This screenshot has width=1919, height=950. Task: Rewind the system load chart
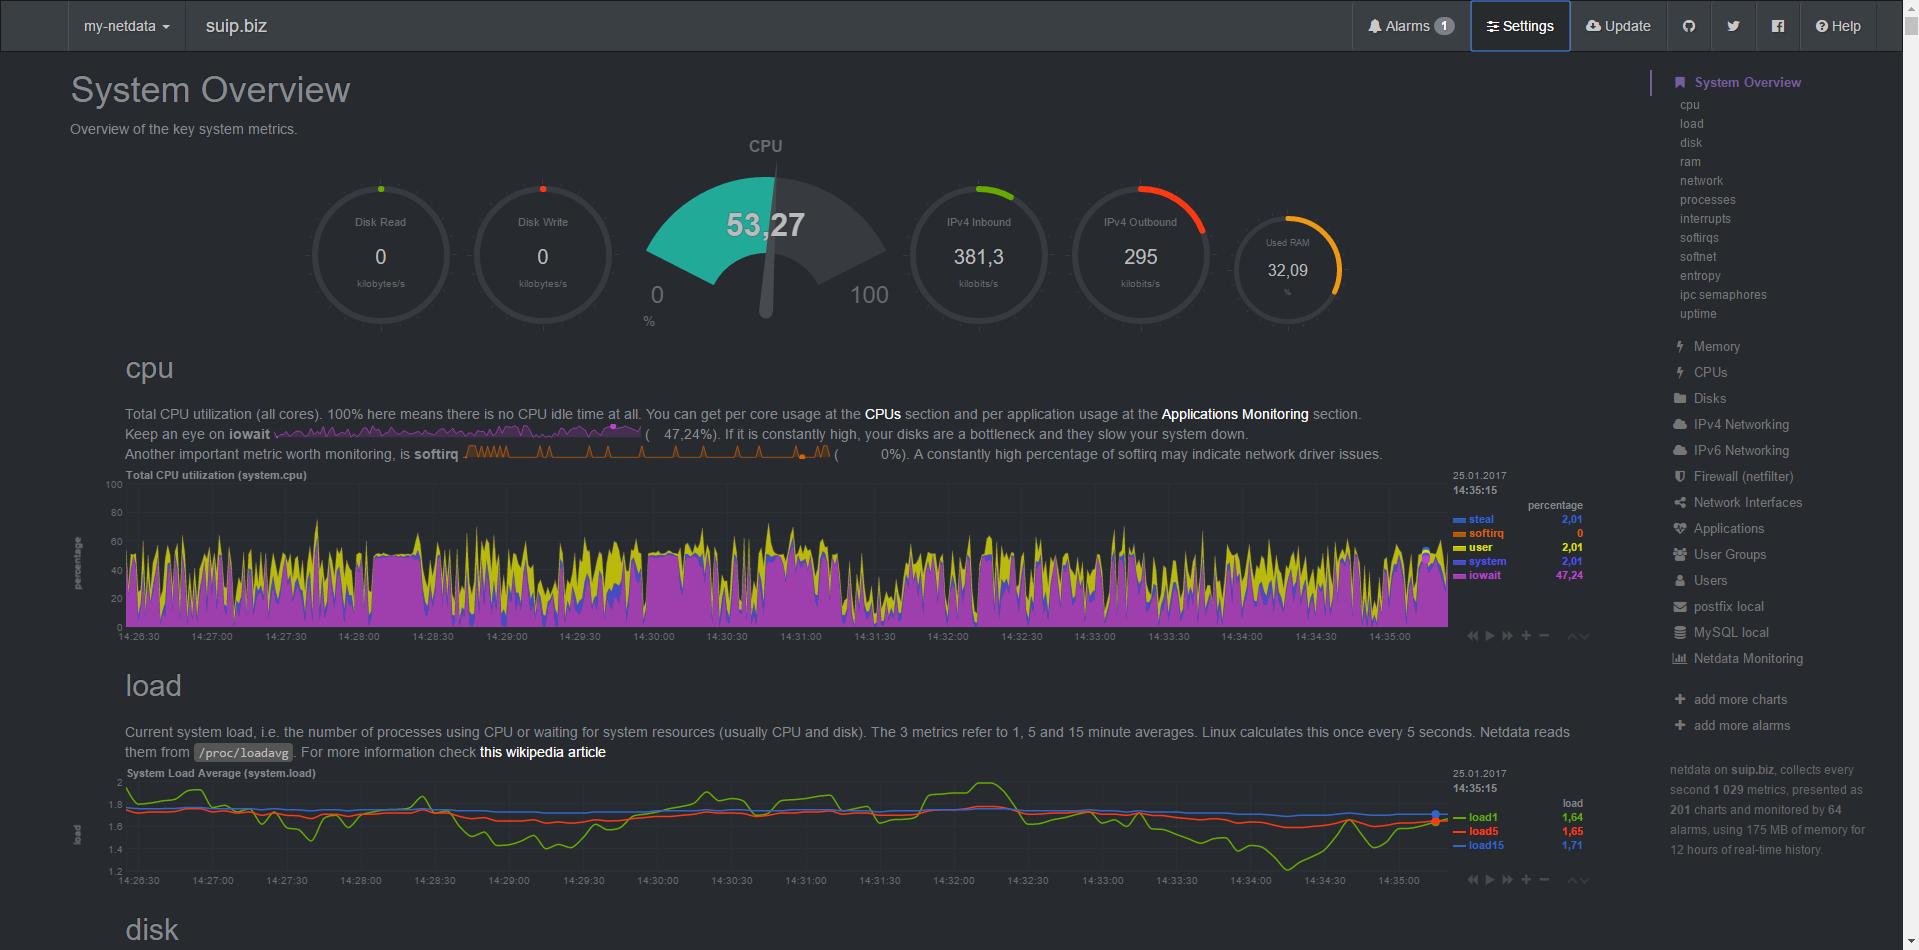(x=1472, y=880)
